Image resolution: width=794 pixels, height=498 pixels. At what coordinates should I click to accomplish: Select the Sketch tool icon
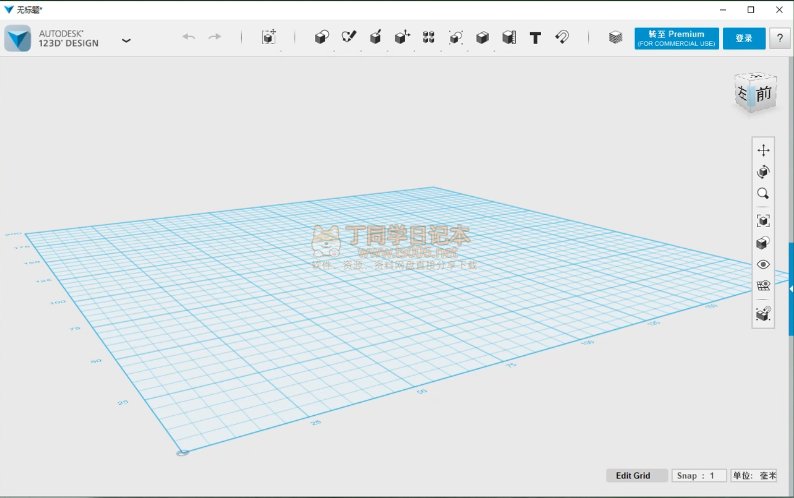349,37
